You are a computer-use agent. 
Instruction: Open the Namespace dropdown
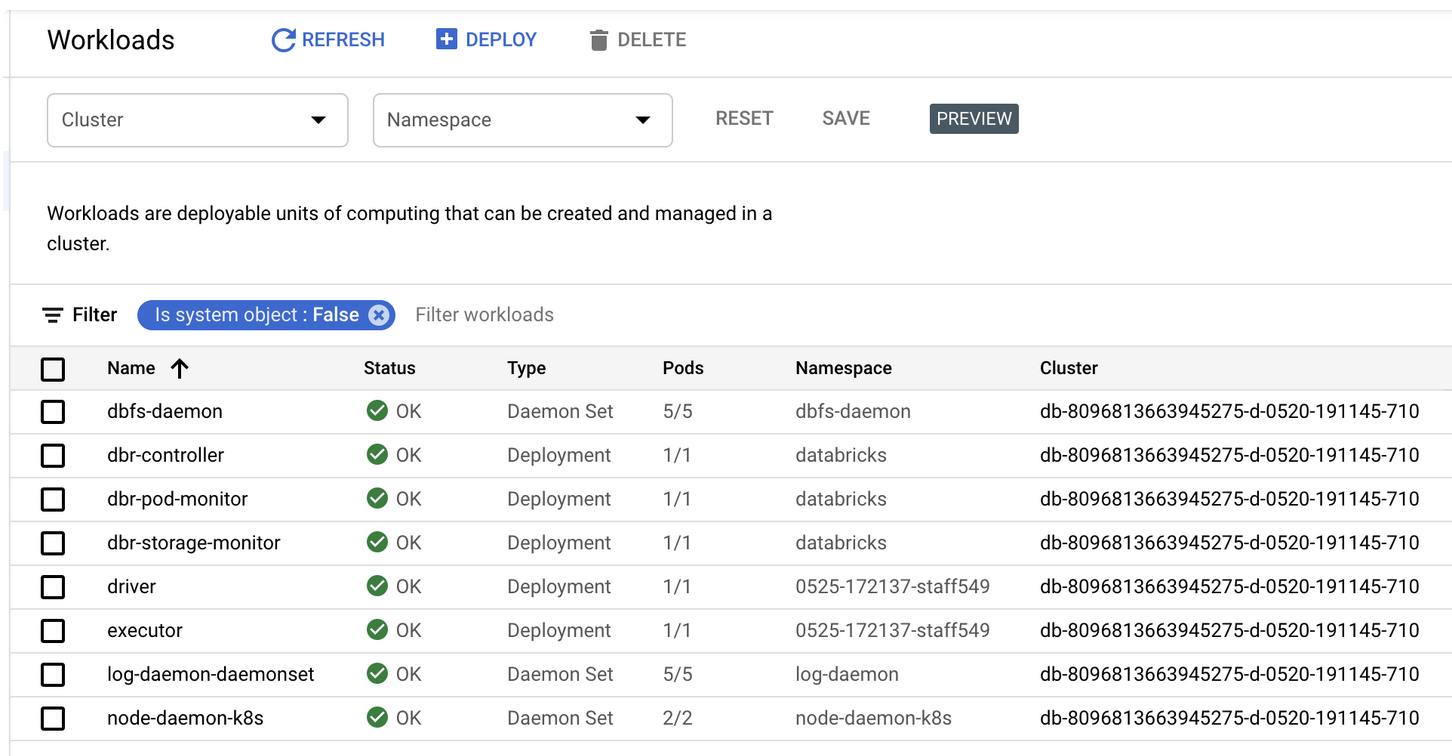coord(523,120)
